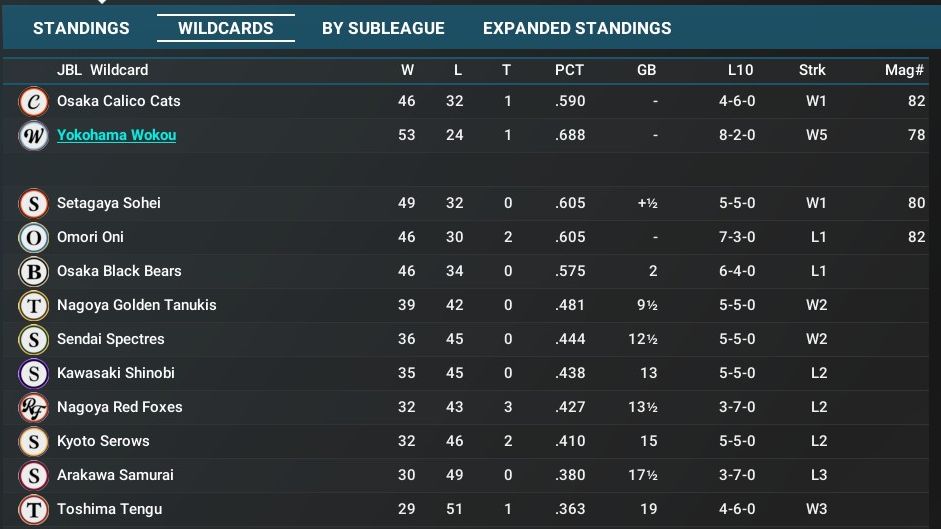Image resolution: width=941 pixels, height=529 pixels.
Task: Click the PCT column header
Action: click(570, 70)
